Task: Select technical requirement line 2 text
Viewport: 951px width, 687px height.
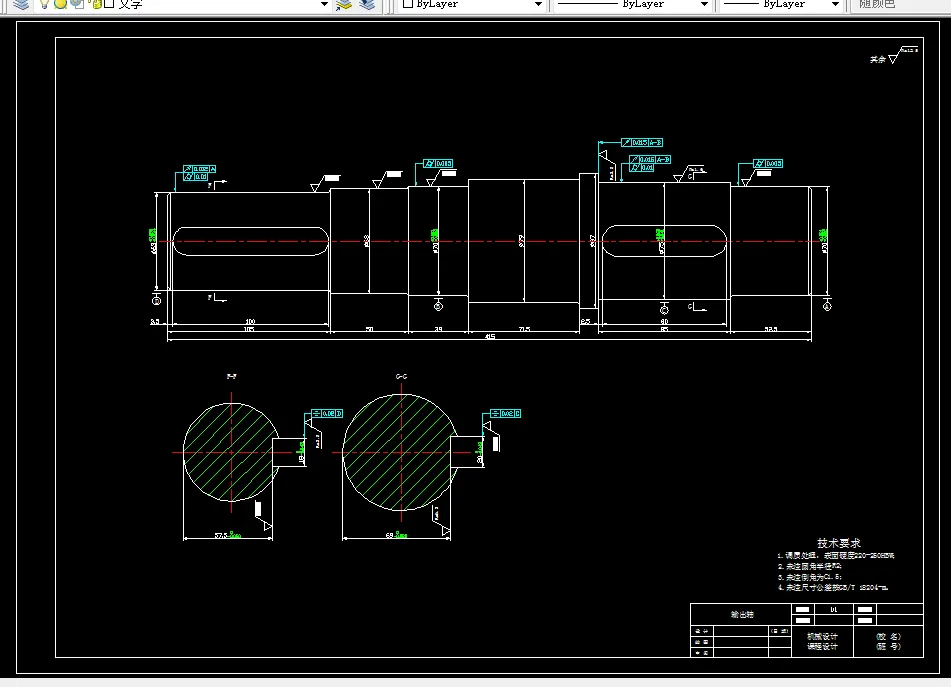Action: 810,566
